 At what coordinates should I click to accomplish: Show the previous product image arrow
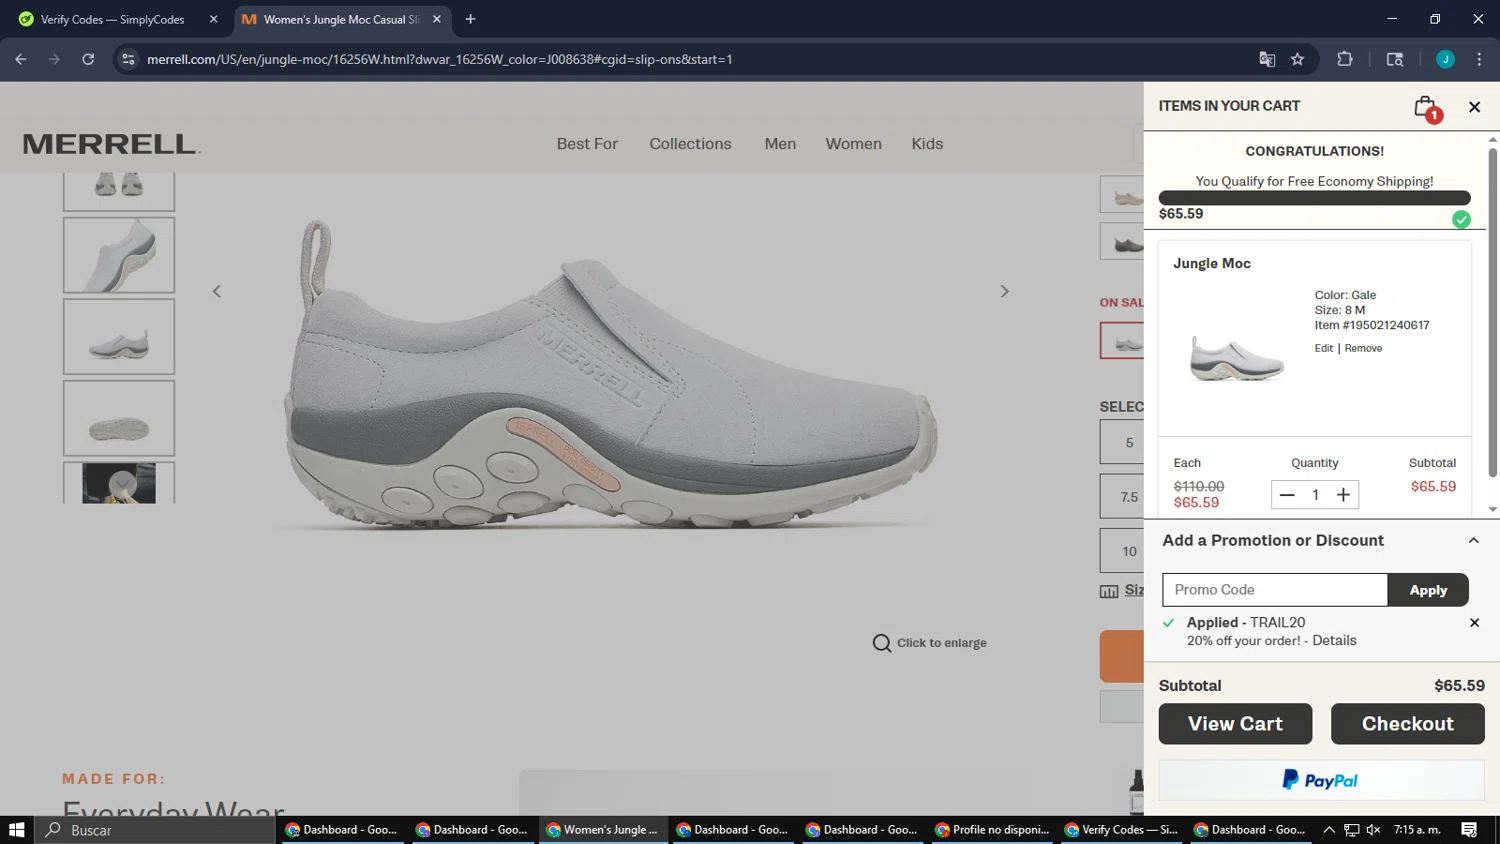(217, 291)
